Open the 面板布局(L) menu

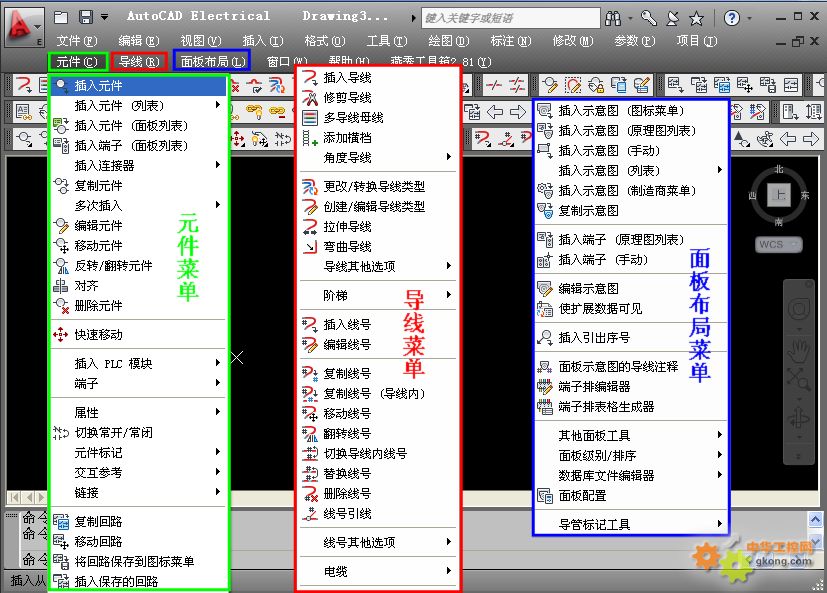213,62
